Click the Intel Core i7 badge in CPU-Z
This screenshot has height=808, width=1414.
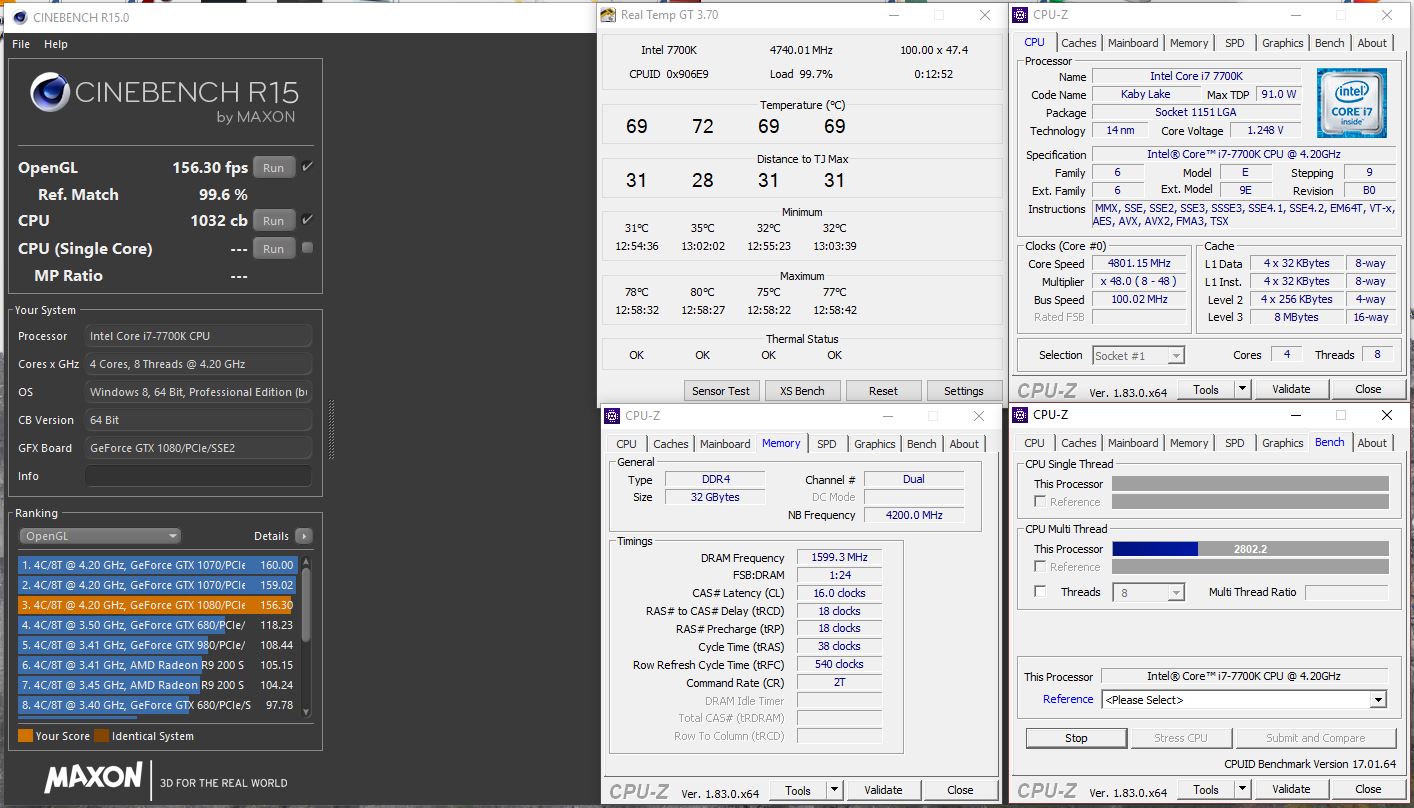(x=1351, y=103)
